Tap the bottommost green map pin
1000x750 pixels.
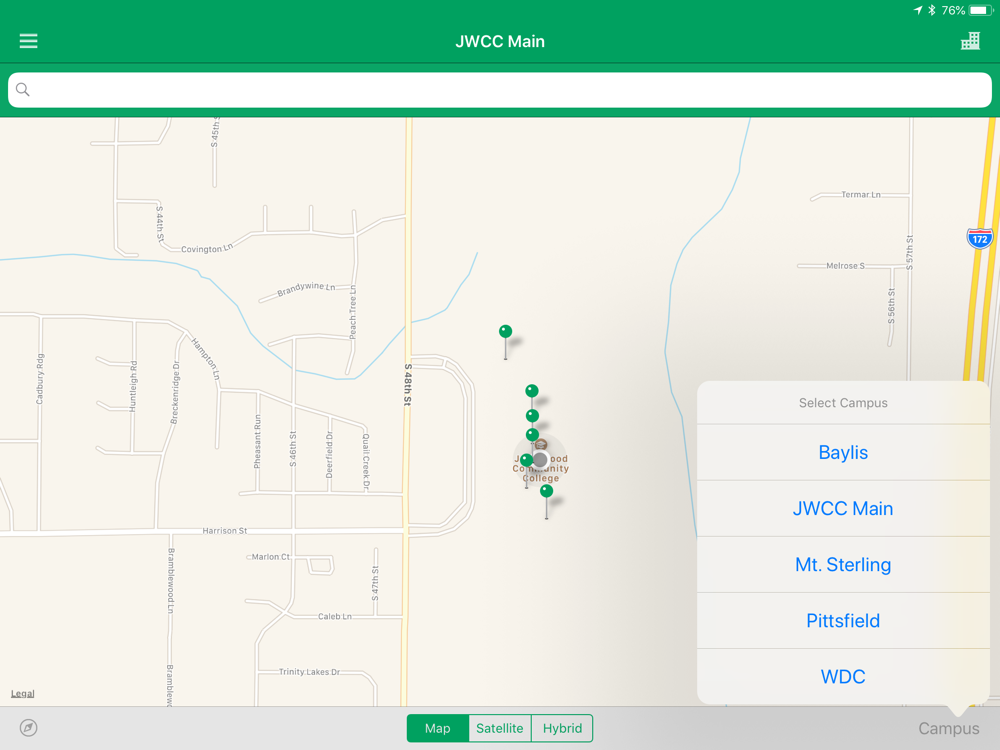point(547,491)
